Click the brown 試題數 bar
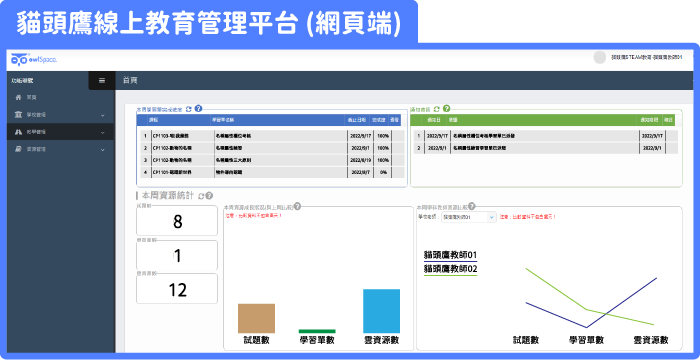Image resolution: width=700 pixels, height=360 pixels. point(256,318)
